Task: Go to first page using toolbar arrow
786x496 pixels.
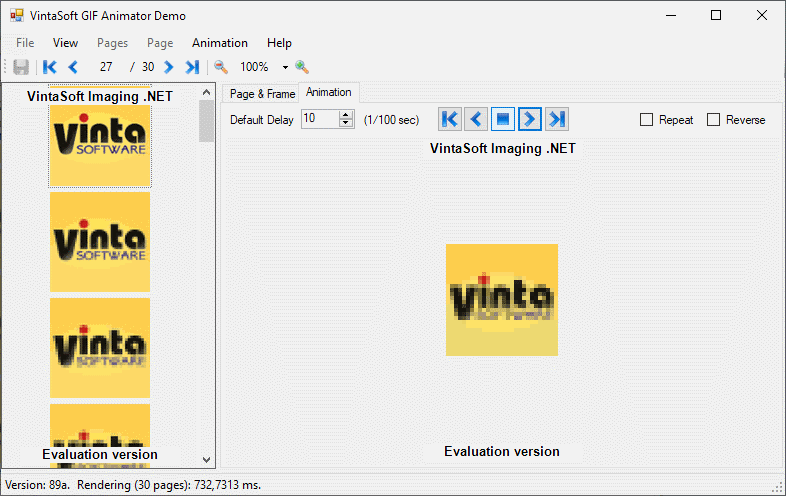Action: pos(49,67)
